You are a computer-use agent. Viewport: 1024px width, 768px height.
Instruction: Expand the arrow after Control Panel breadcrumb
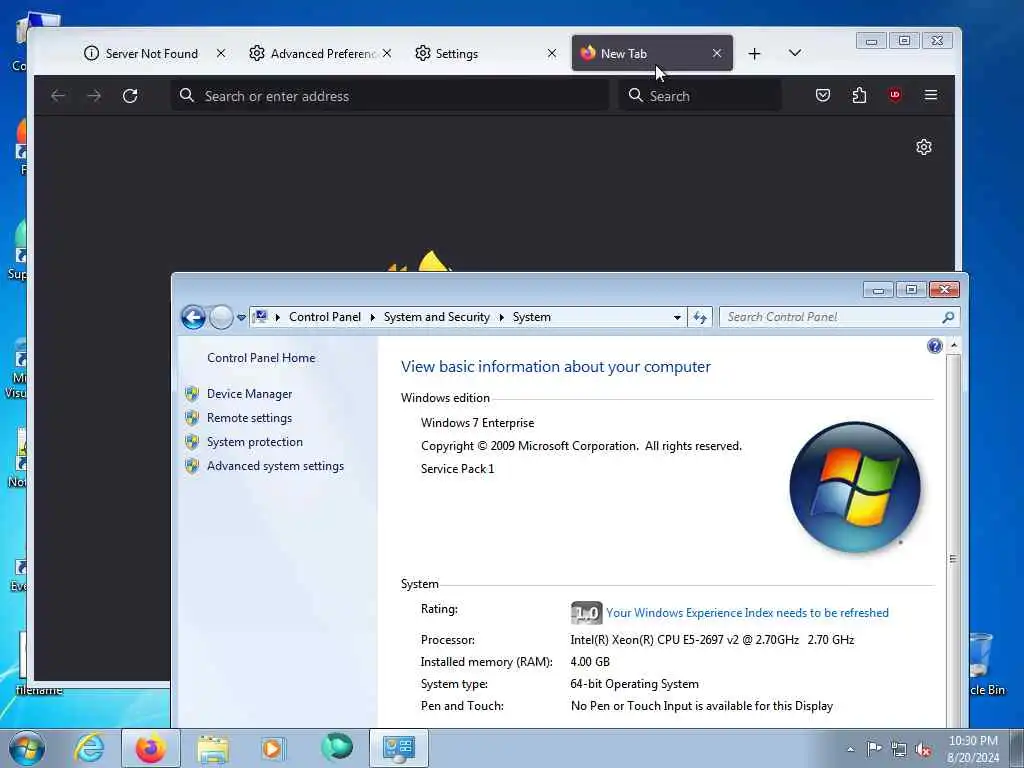(372, 317)
